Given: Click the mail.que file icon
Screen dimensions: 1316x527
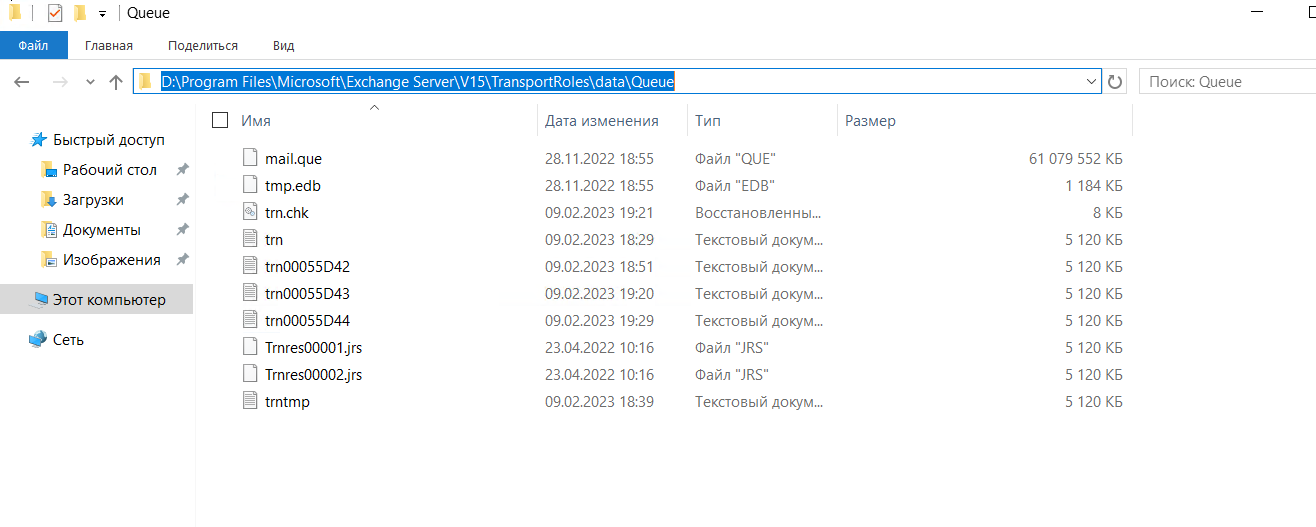Looking at the screenshot, I should 250,158.
